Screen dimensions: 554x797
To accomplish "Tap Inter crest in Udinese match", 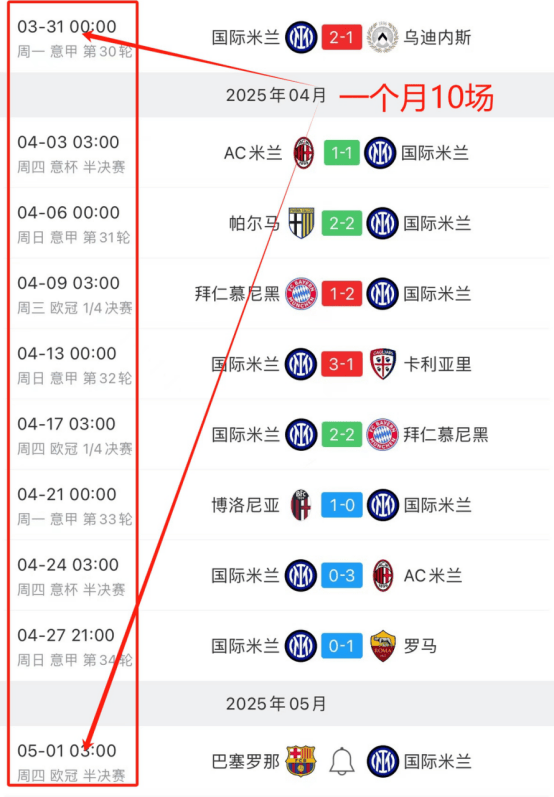I will click(301, 37).
